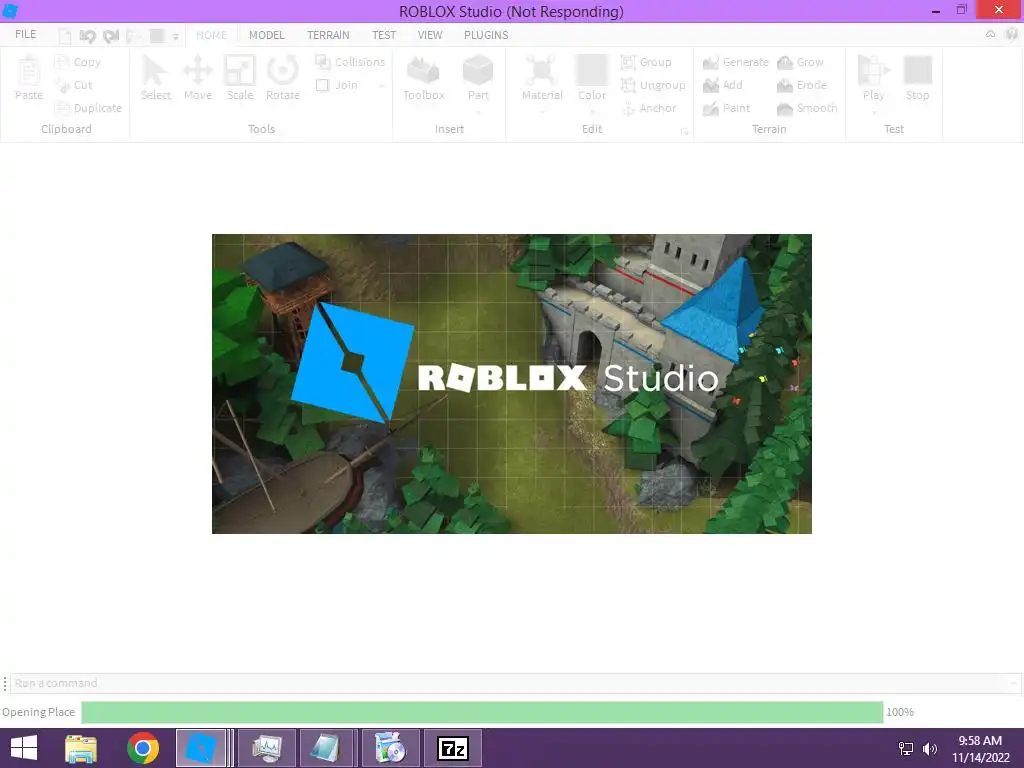Viewport: 1024px width, 768px height.
Task: Open the Help icon in ribbon corner
Action: coord(1012,35)
